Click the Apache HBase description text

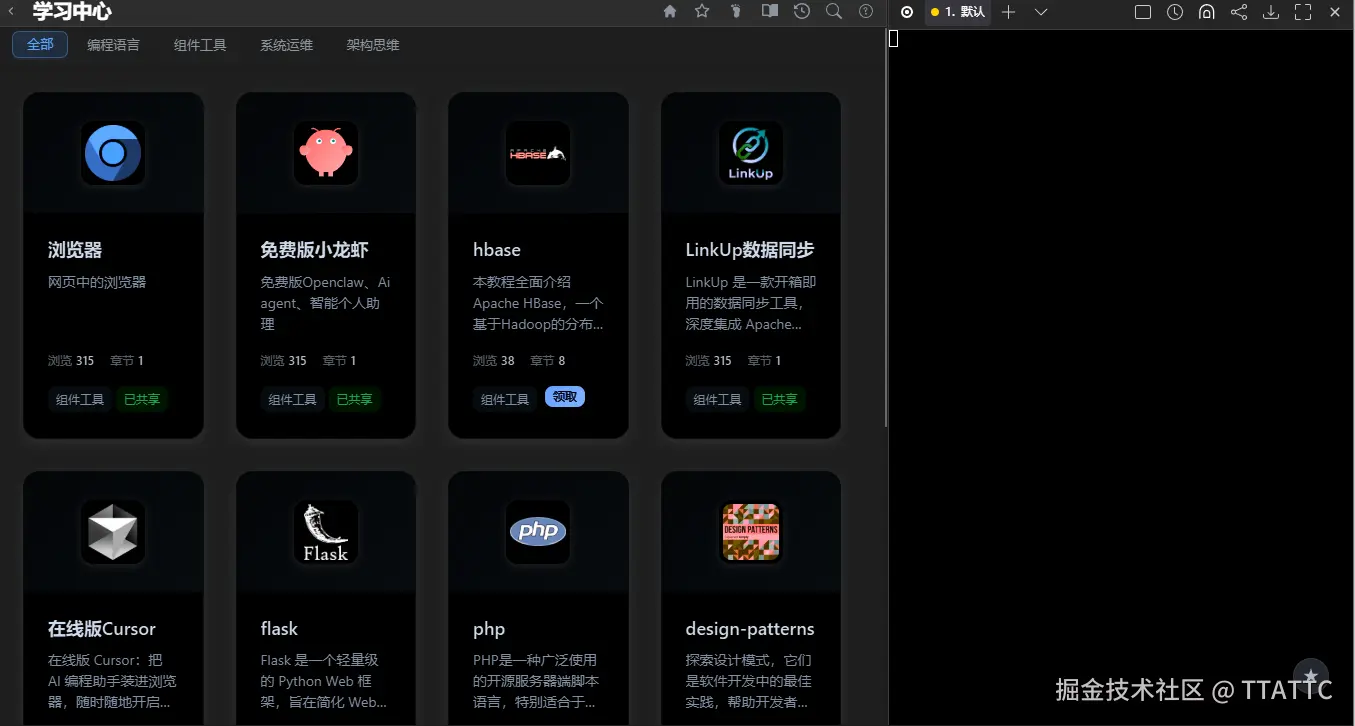click(x=538, y=303)
